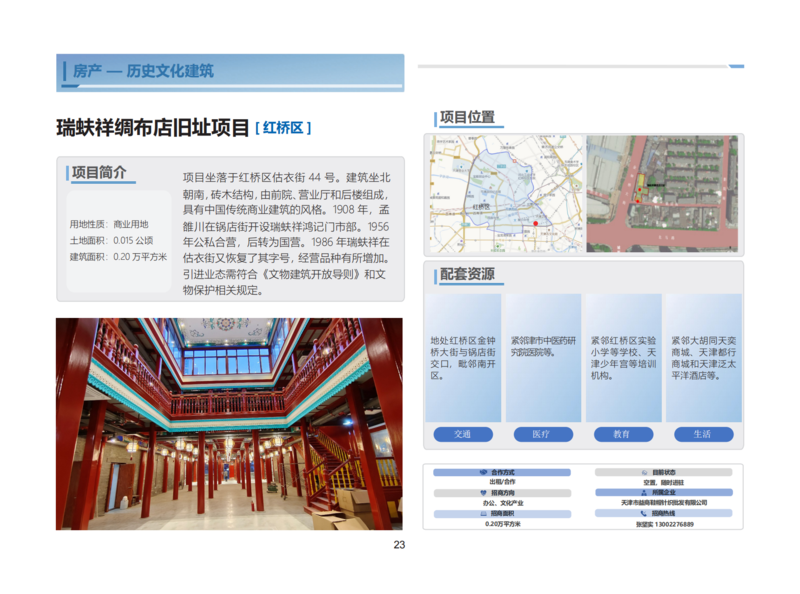Click the 红桥区 district tag in title
800x594 pixels.
pos(283,128)
